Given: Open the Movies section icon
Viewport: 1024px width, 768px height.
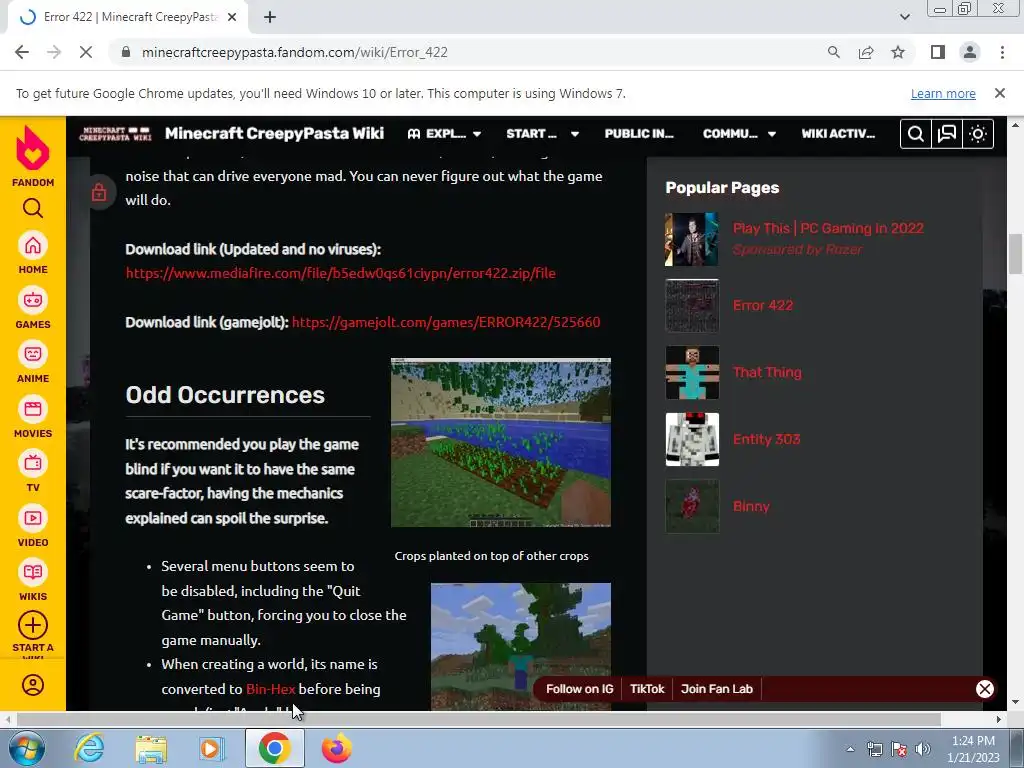Looking at the screenshot, I should (x=33, y=409).
